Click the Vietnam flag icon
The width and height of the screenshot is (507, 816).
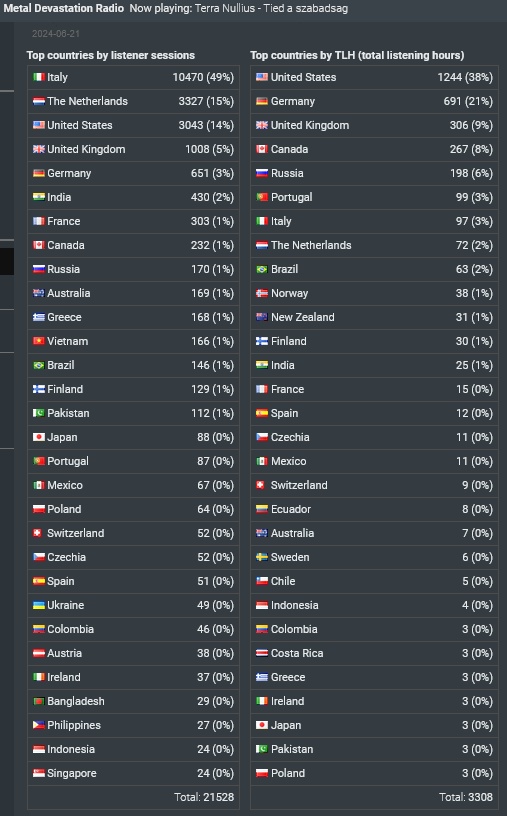(x=39, y=341)
